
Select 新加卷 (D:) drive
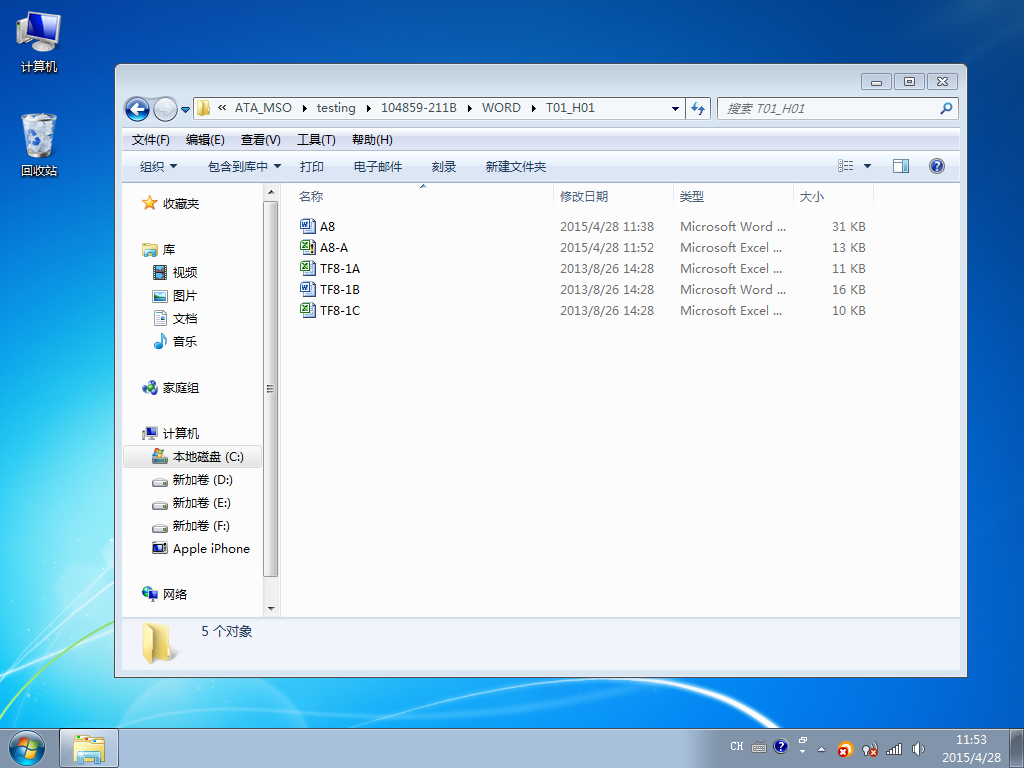(193, 480)
